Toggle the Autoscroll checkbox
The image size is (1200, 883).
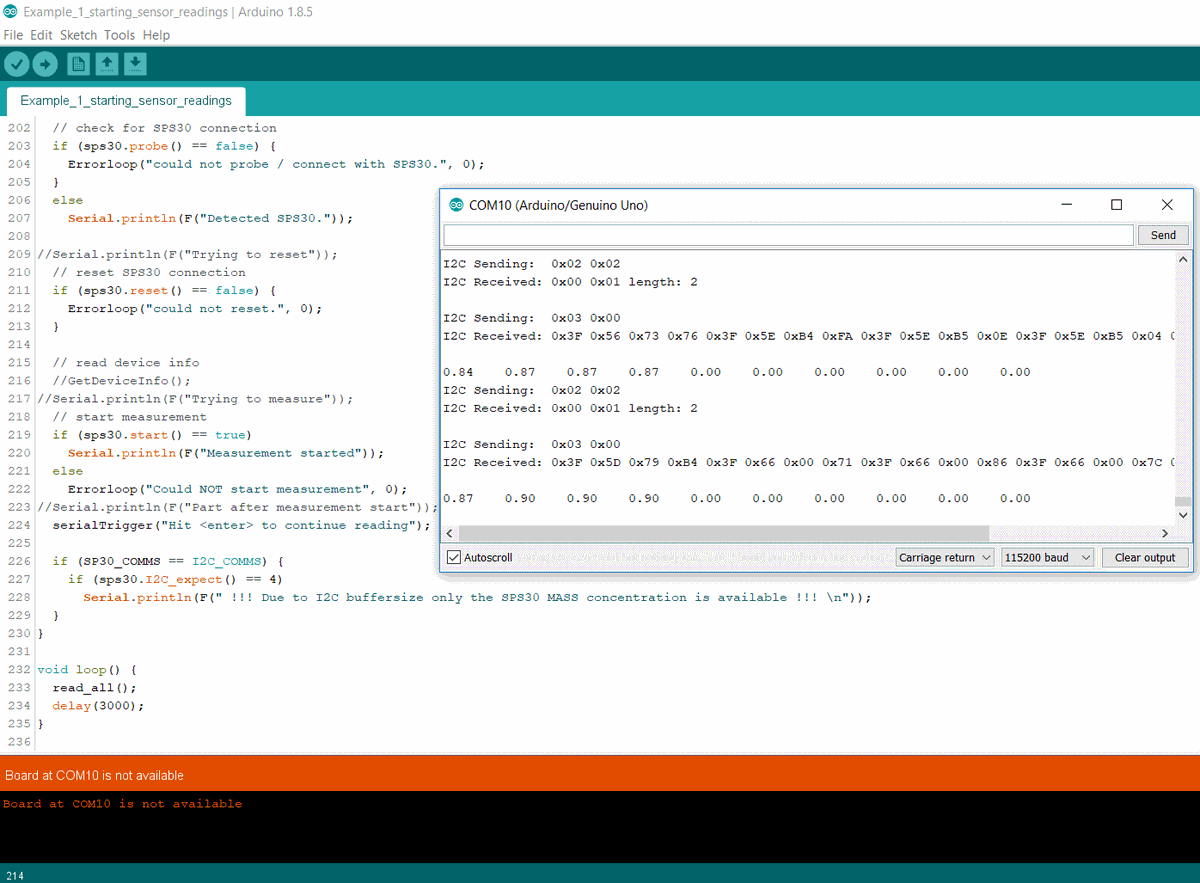(x=454, y=557)
